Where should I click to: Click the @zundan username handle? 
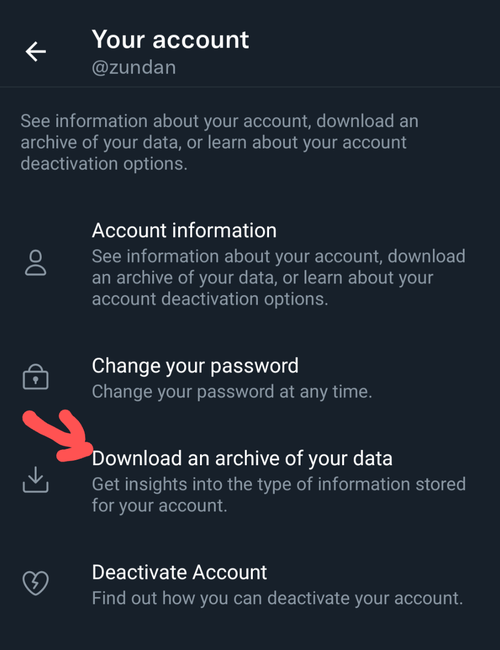(x=134, y=68)
